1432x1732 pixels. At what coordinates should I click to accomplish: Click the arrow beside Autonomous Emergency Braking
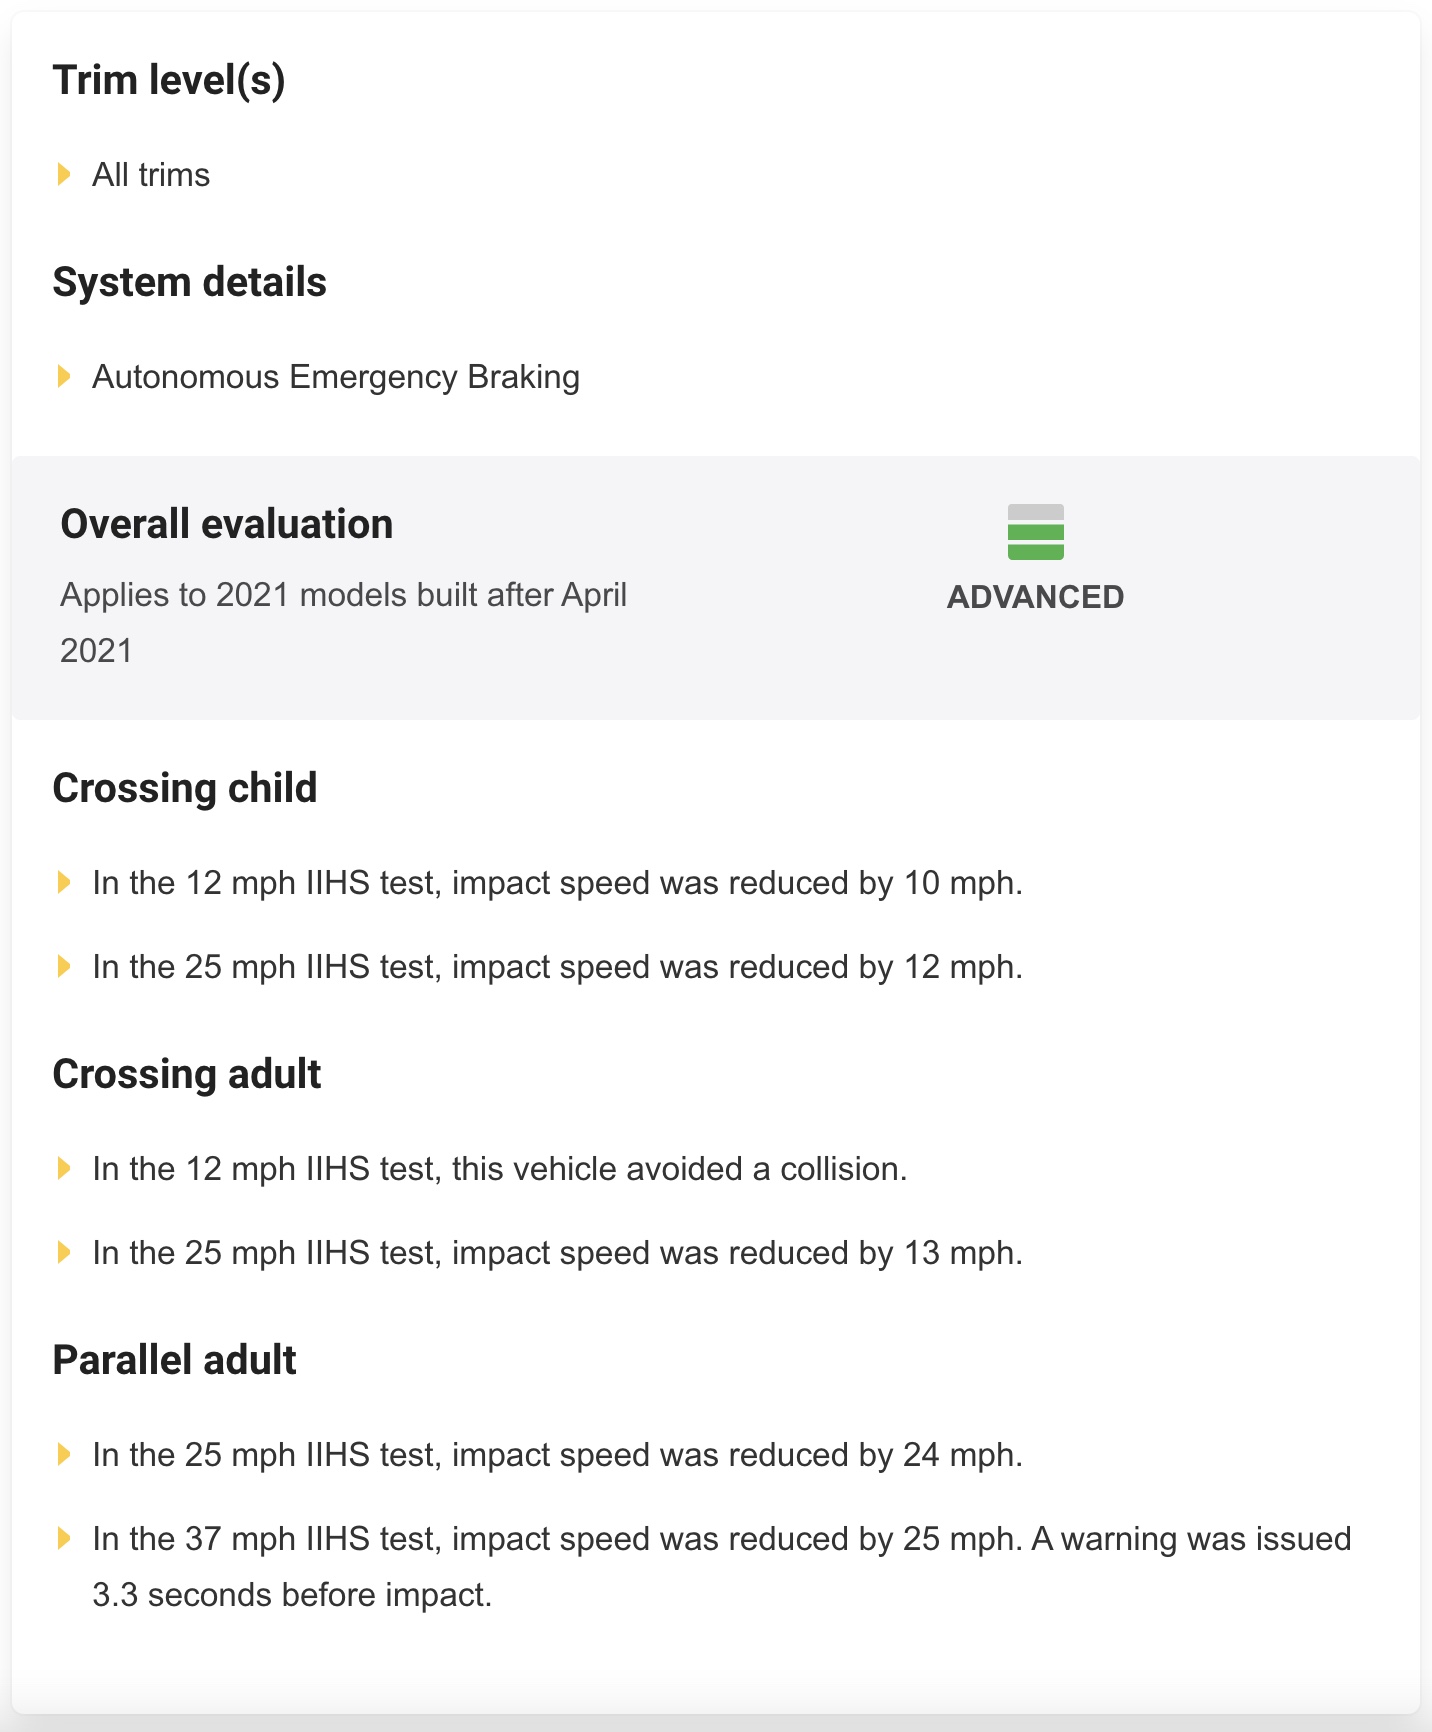pyautogui.click(x=64, y=377)
